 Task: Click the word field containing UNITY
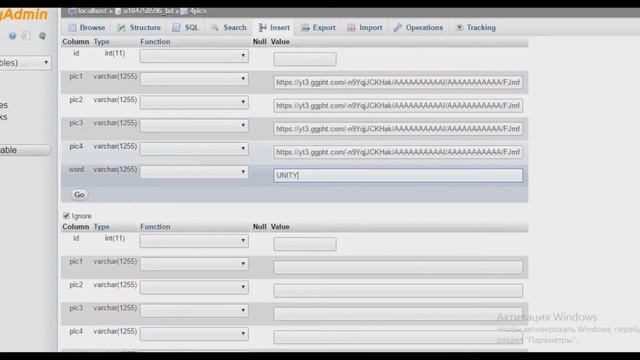tap(398, 176)
